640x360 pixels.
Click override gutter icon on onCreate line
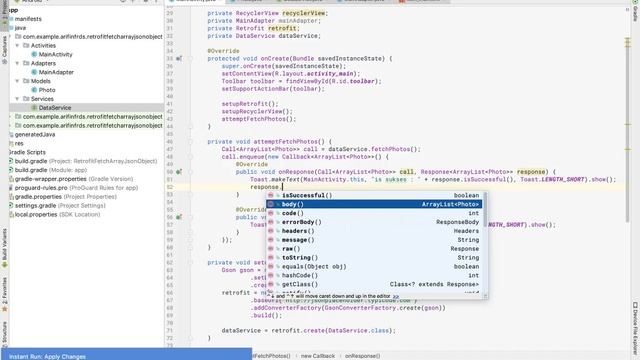click(178, 59)
